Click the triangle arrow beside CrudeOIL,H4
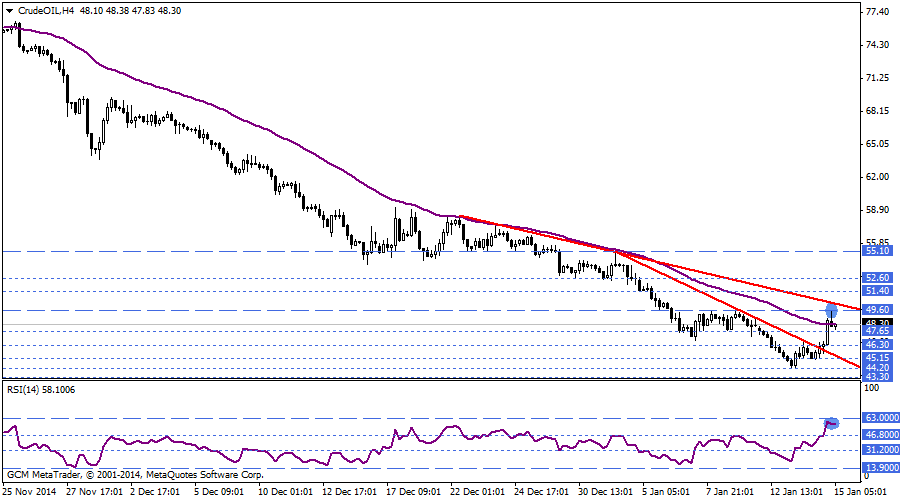Image resolution: width=900 pixels, height=500 pixels. [x=9, y=9]
